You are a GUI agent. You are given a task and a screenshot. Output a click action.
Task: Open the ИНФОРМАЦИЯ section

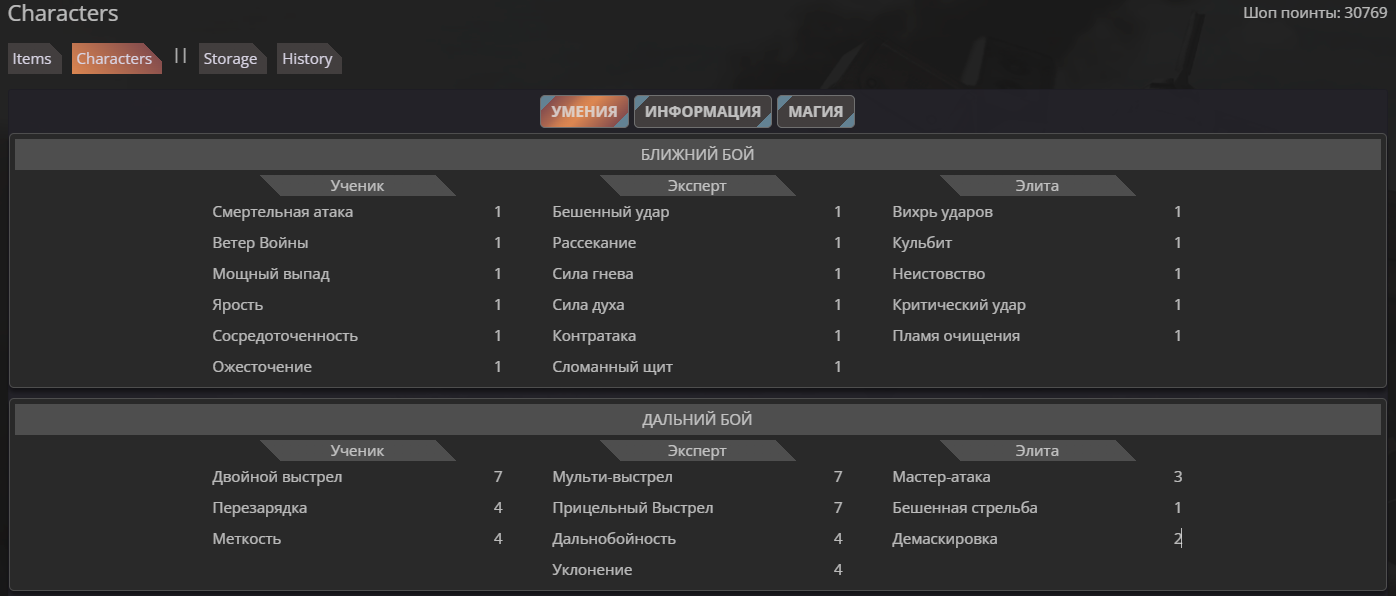click(703, 112)
